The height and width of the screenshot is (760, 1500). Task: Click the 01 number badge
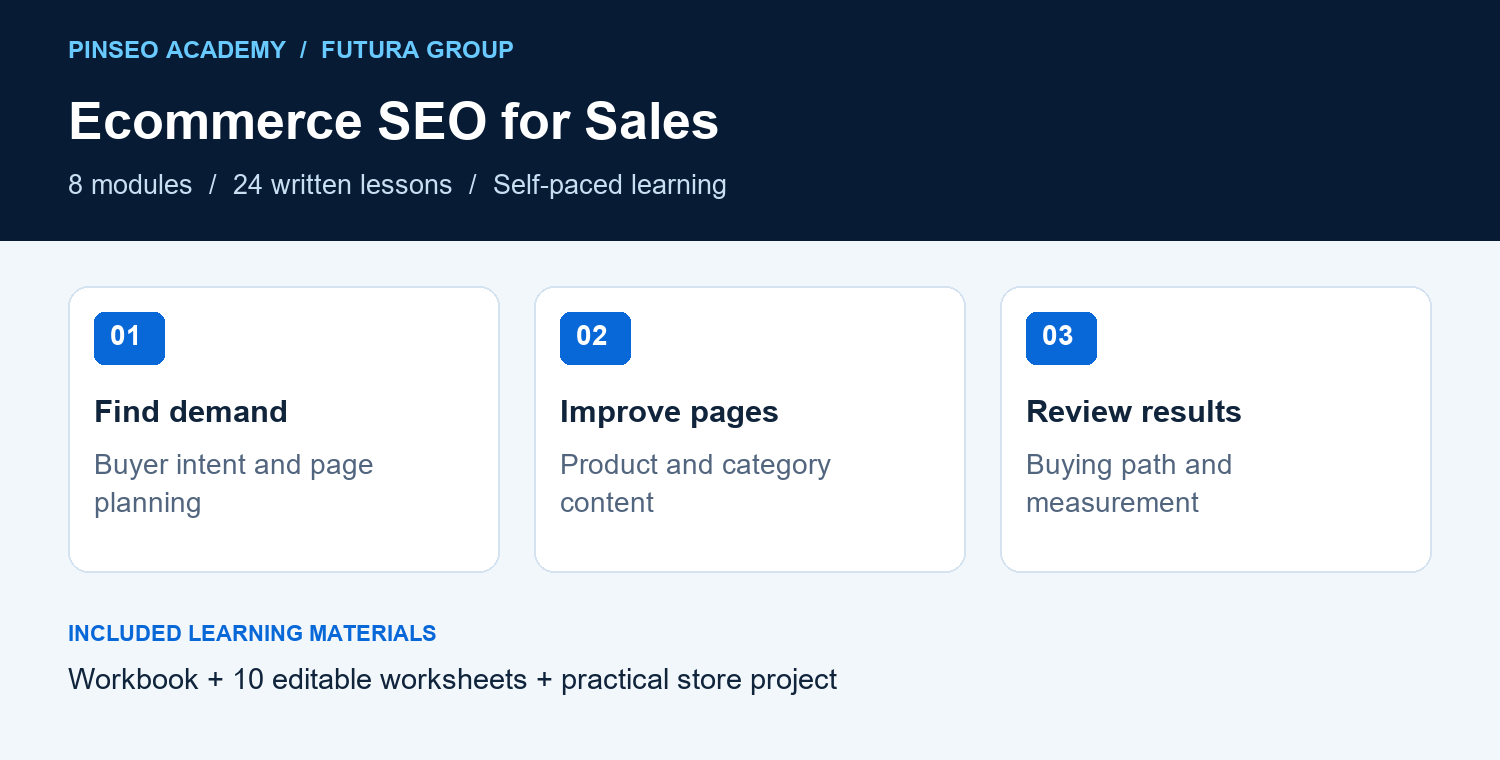129,338
